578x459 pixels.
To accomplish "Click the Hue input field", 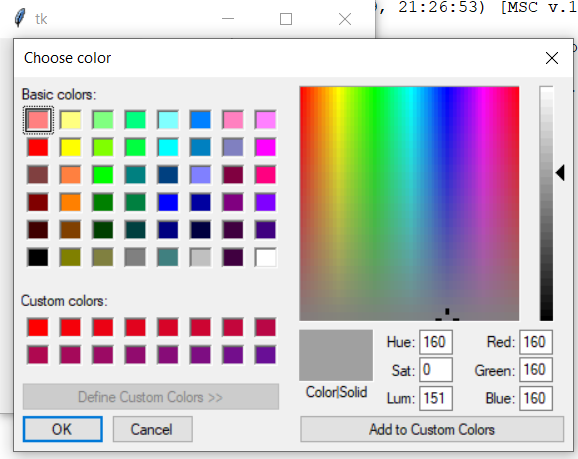I will 436,342.
